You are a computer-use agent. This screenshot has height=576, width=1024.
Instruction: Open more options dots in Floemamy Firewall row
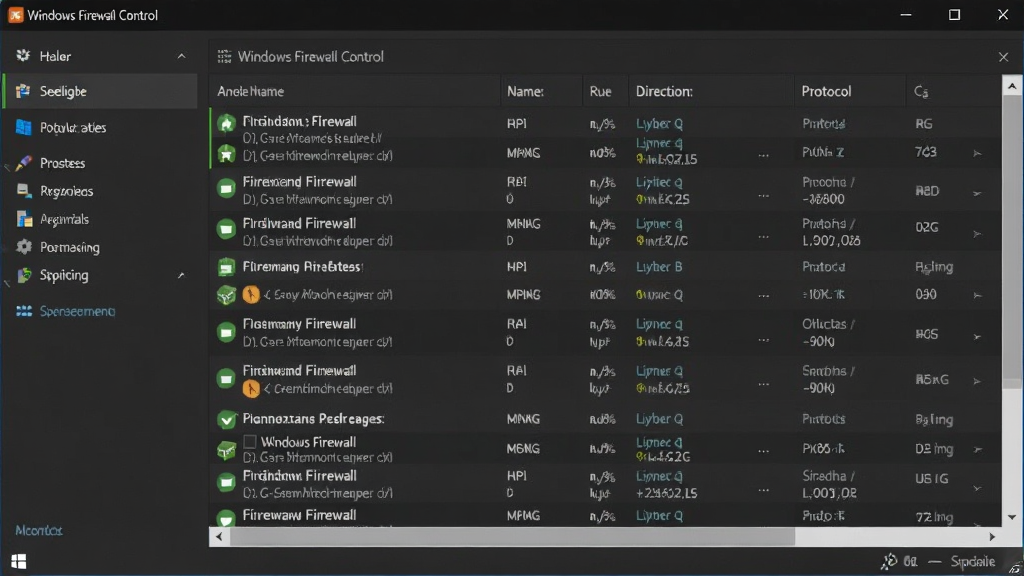(763, 340)
